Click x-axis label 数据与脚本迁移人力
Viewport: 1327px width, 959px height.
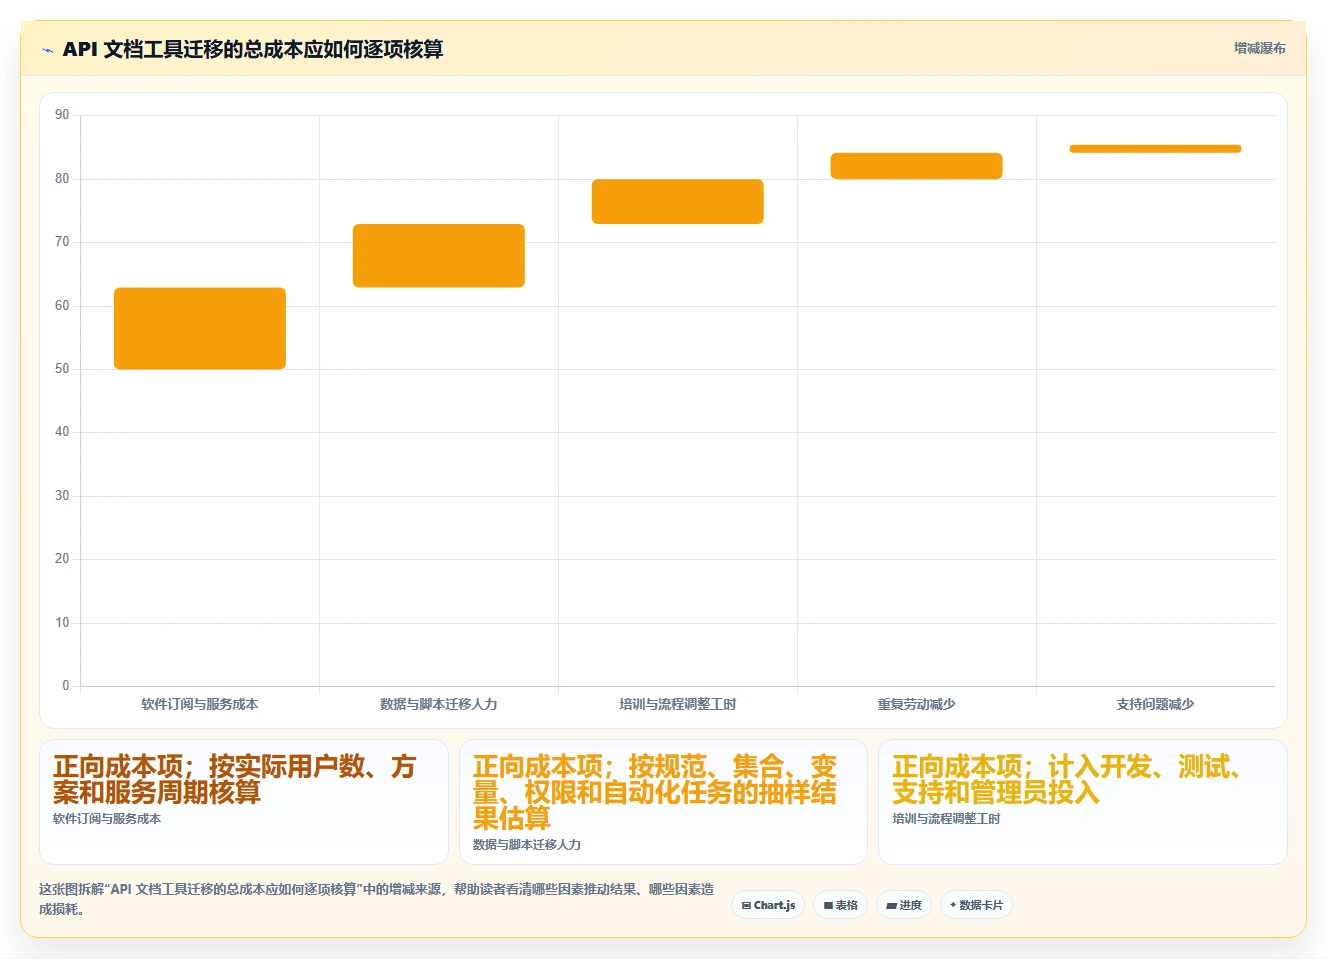coord(439,704)
